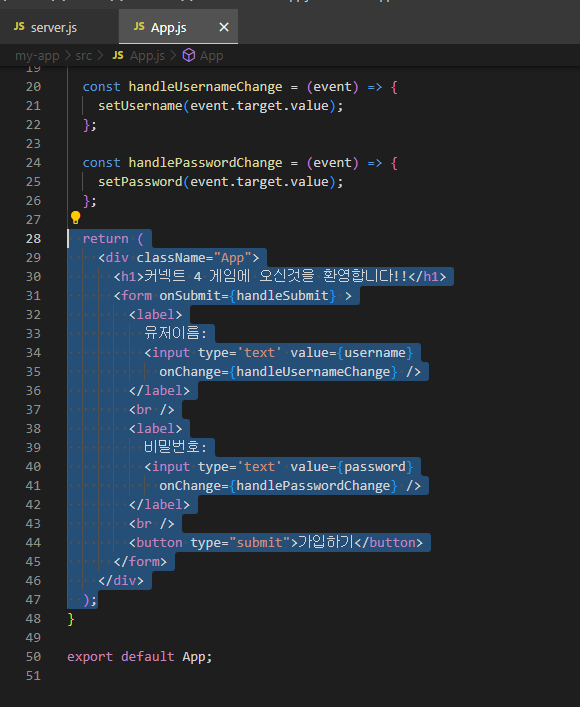Click onChange={handleUsernameChange} on line 35
580x707 pixels.
[x=278, y=372]
